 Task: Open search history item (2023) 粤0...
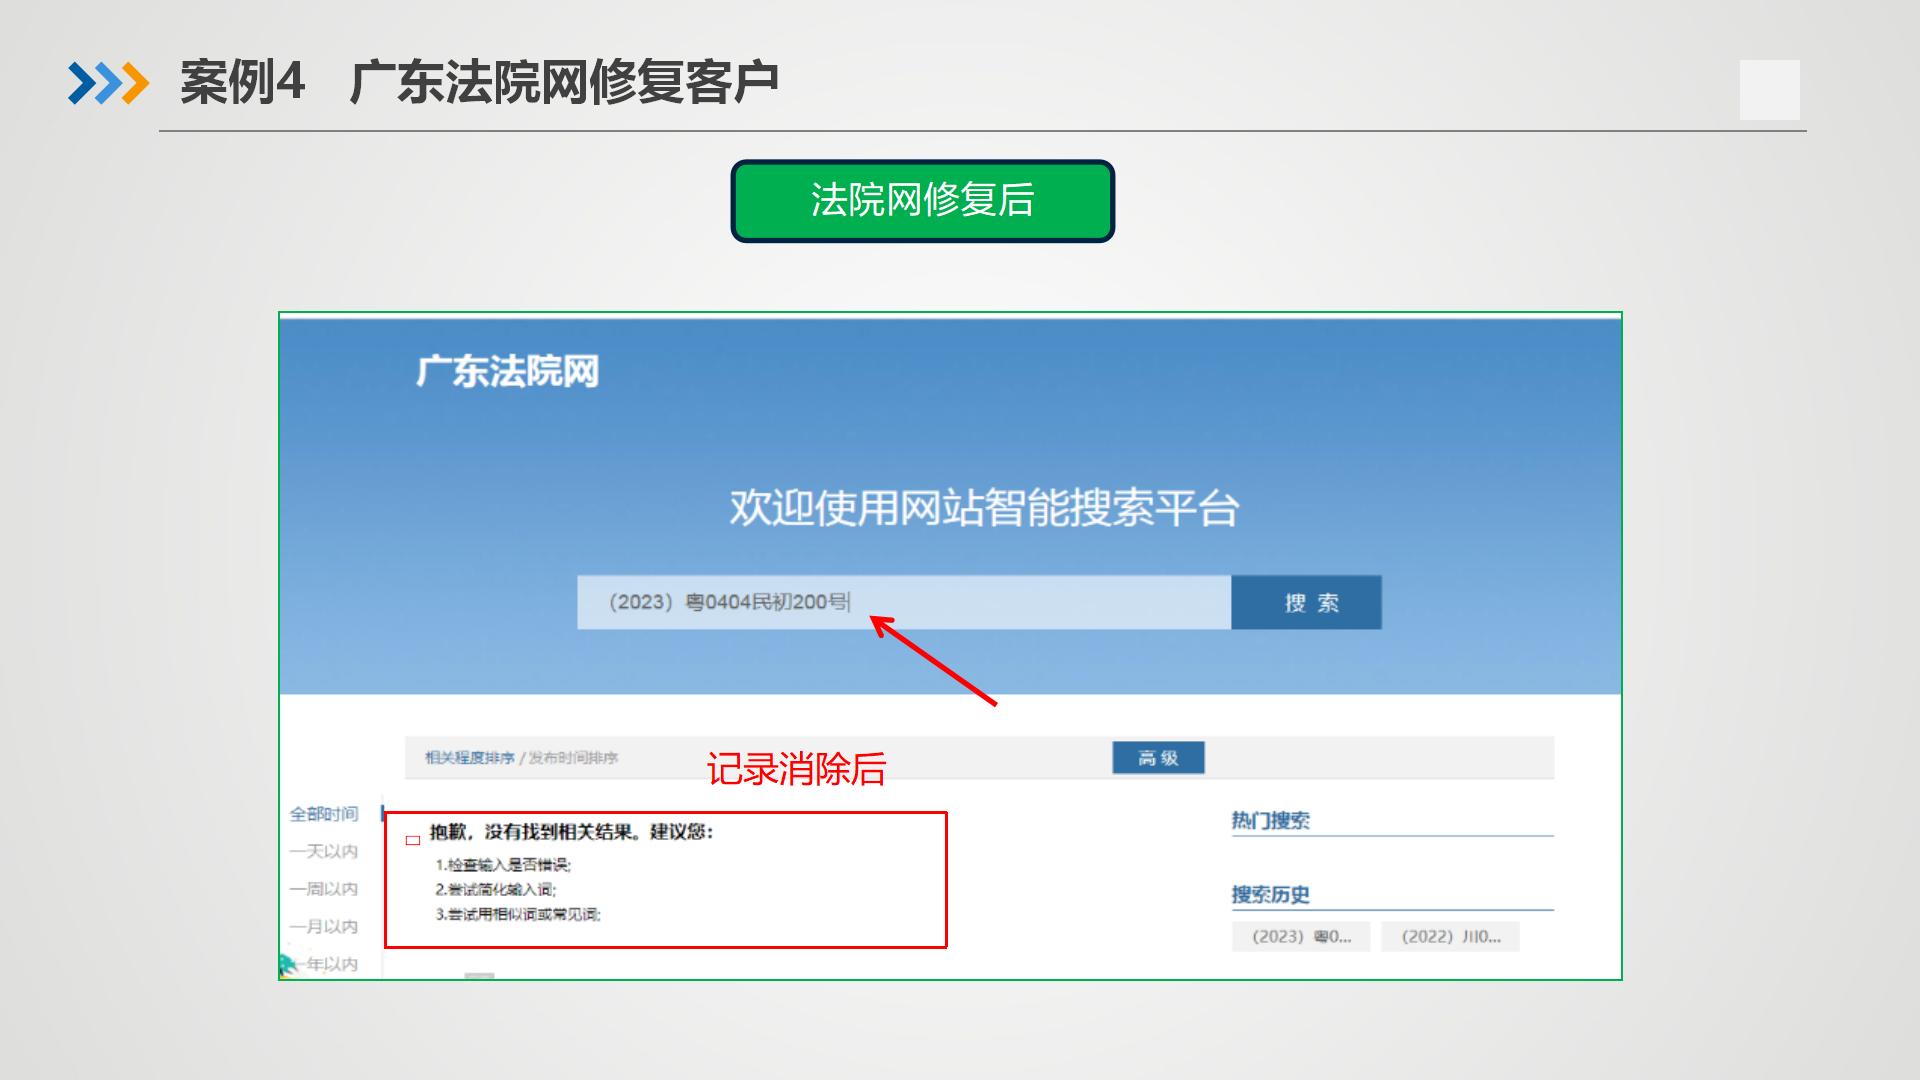pyautogui.click(x=1301, y=937)
